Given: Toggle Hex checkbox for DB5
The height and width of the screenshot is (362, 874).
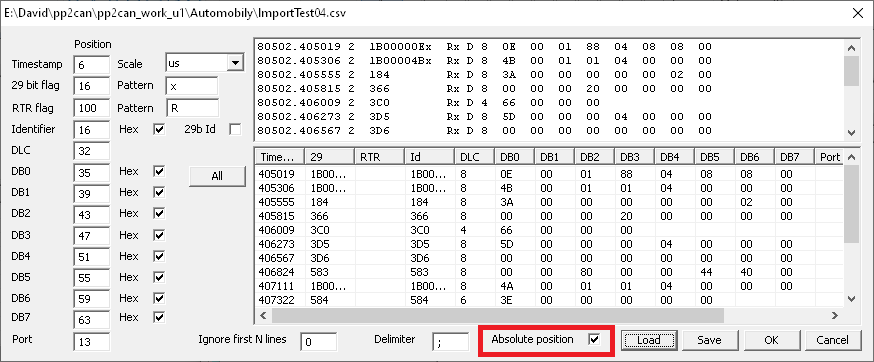Looking at the screenshot, I should 159,277.
